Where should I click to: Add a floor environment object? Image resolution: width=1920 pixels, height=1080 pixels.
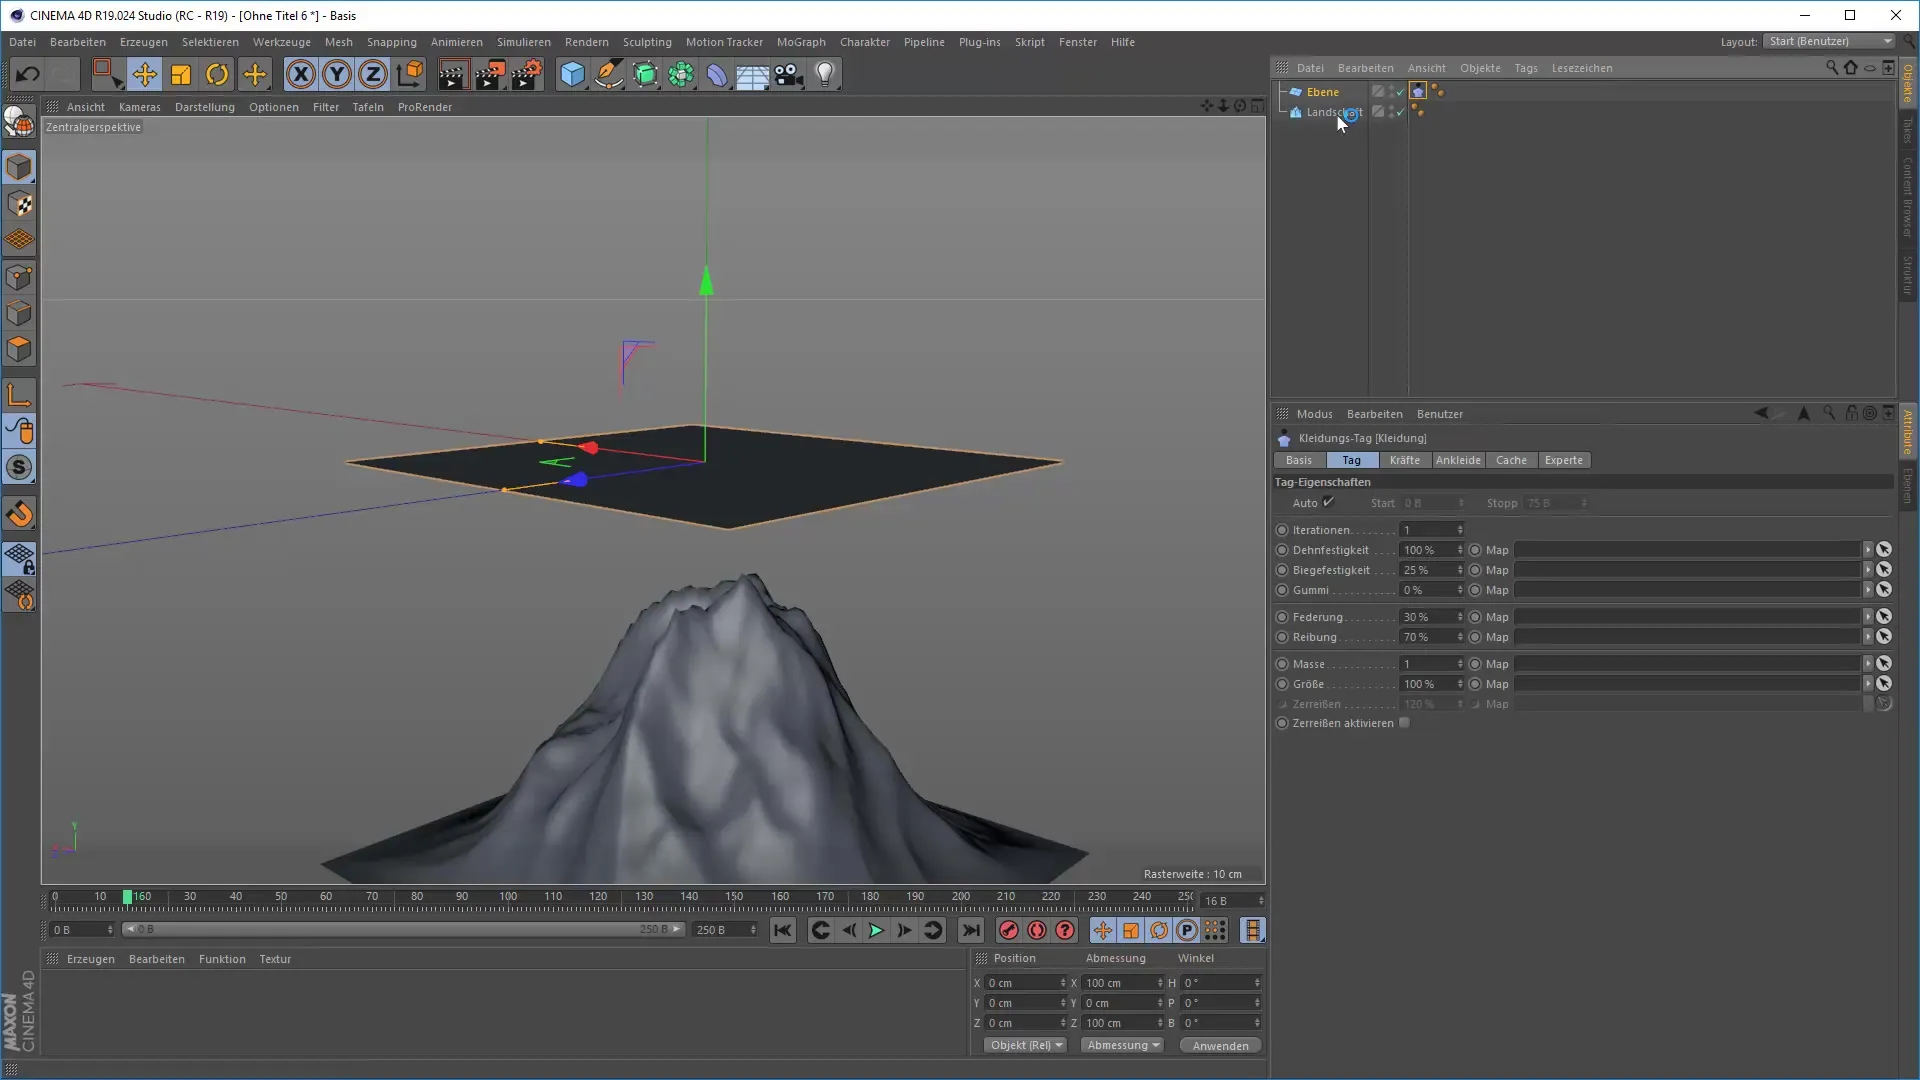click(x=752, y=74)
